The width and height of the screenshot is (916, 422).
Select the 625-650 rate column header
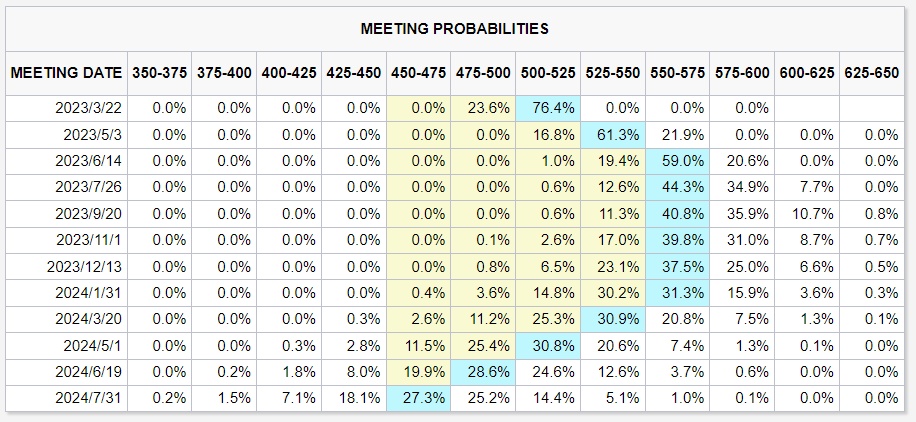873,73
